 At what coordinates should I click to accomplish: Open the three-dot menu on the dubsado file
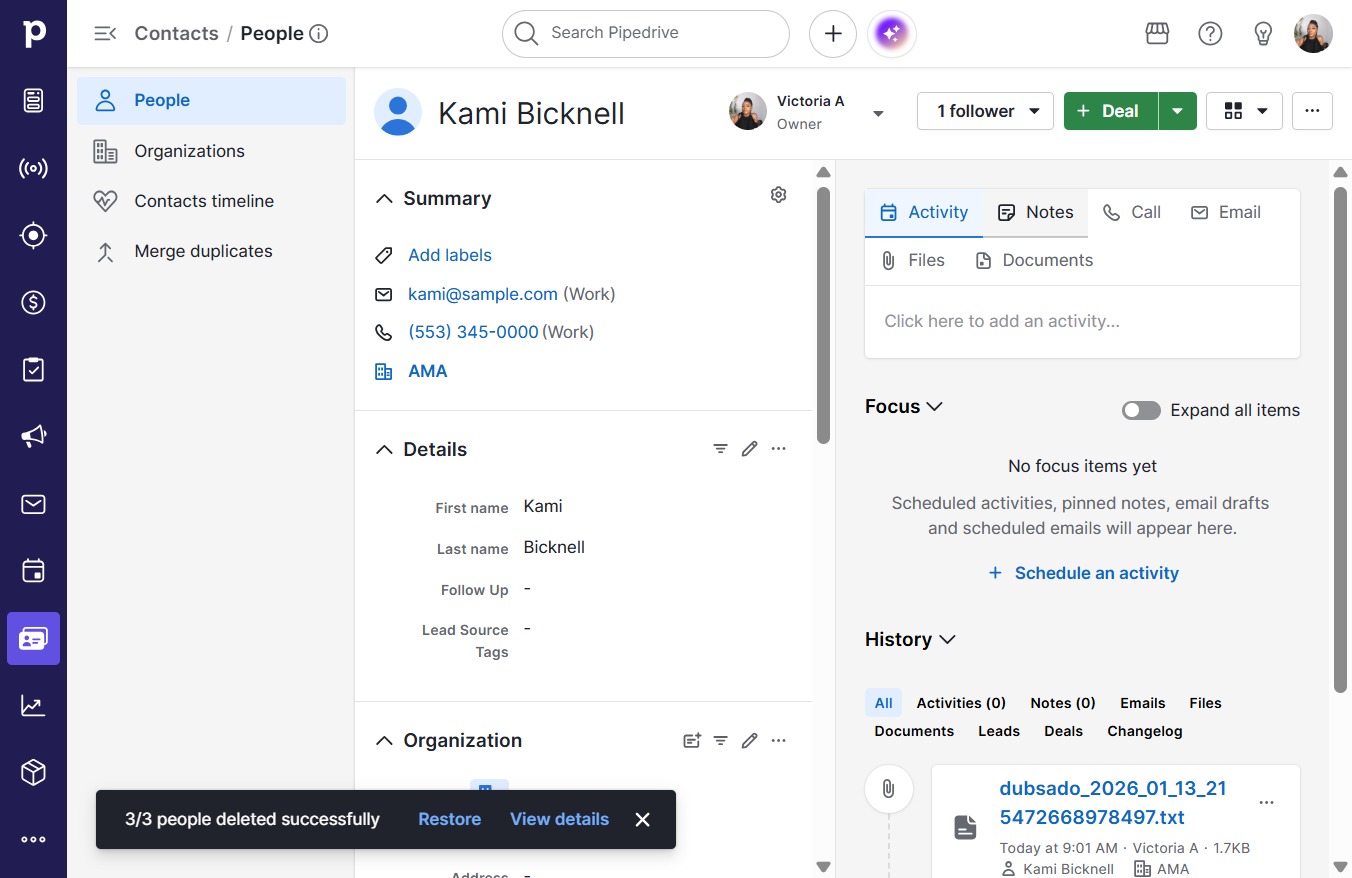pyautogui.click(x=1267, y=803)
